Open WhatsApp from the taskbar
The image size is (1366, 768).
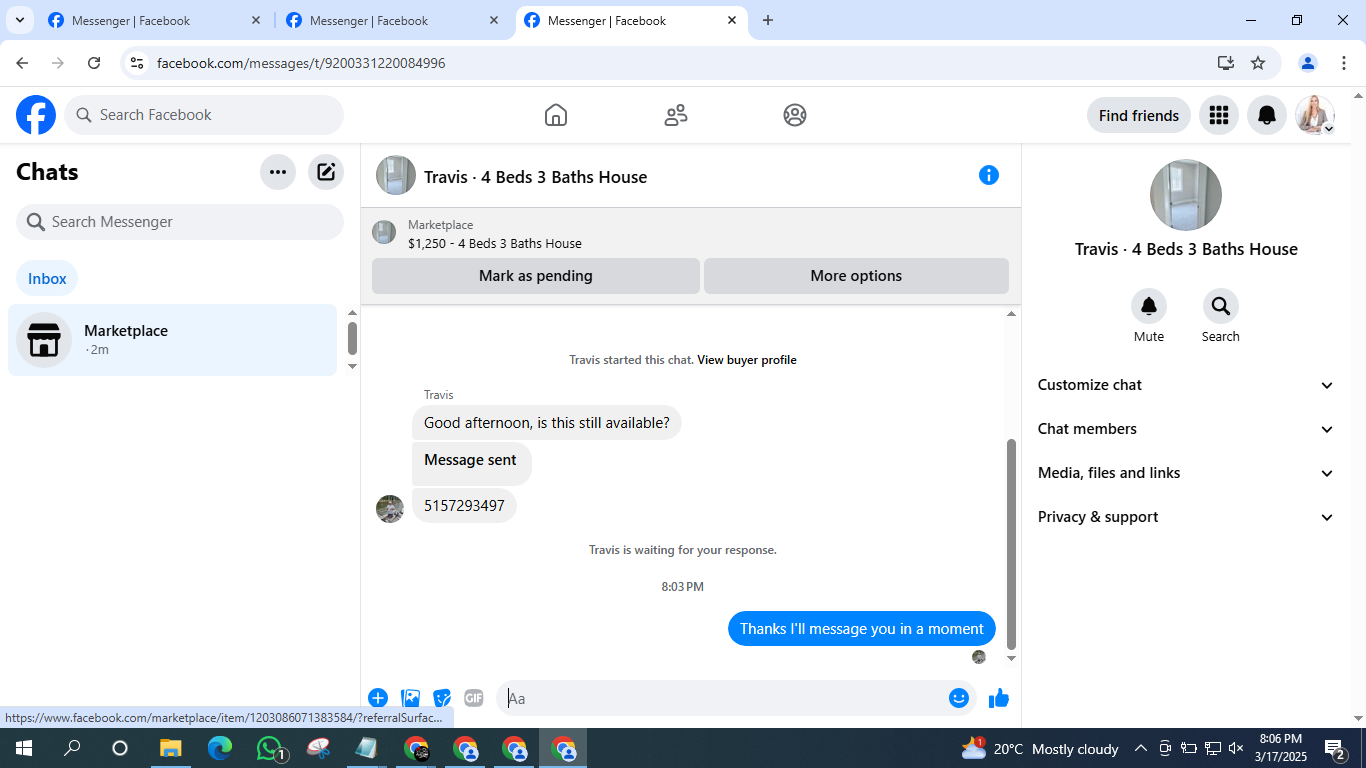click(270, 748)
